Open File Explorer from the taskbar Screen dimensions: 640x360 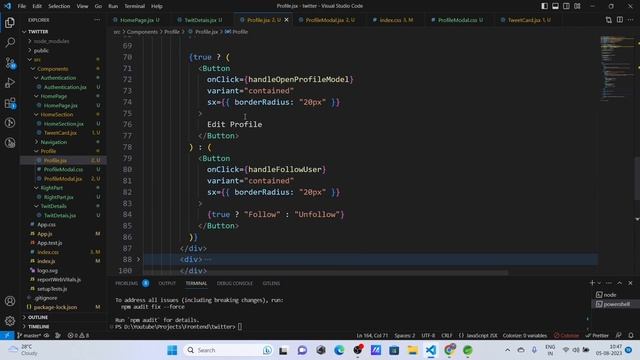(x=413, y=350)
